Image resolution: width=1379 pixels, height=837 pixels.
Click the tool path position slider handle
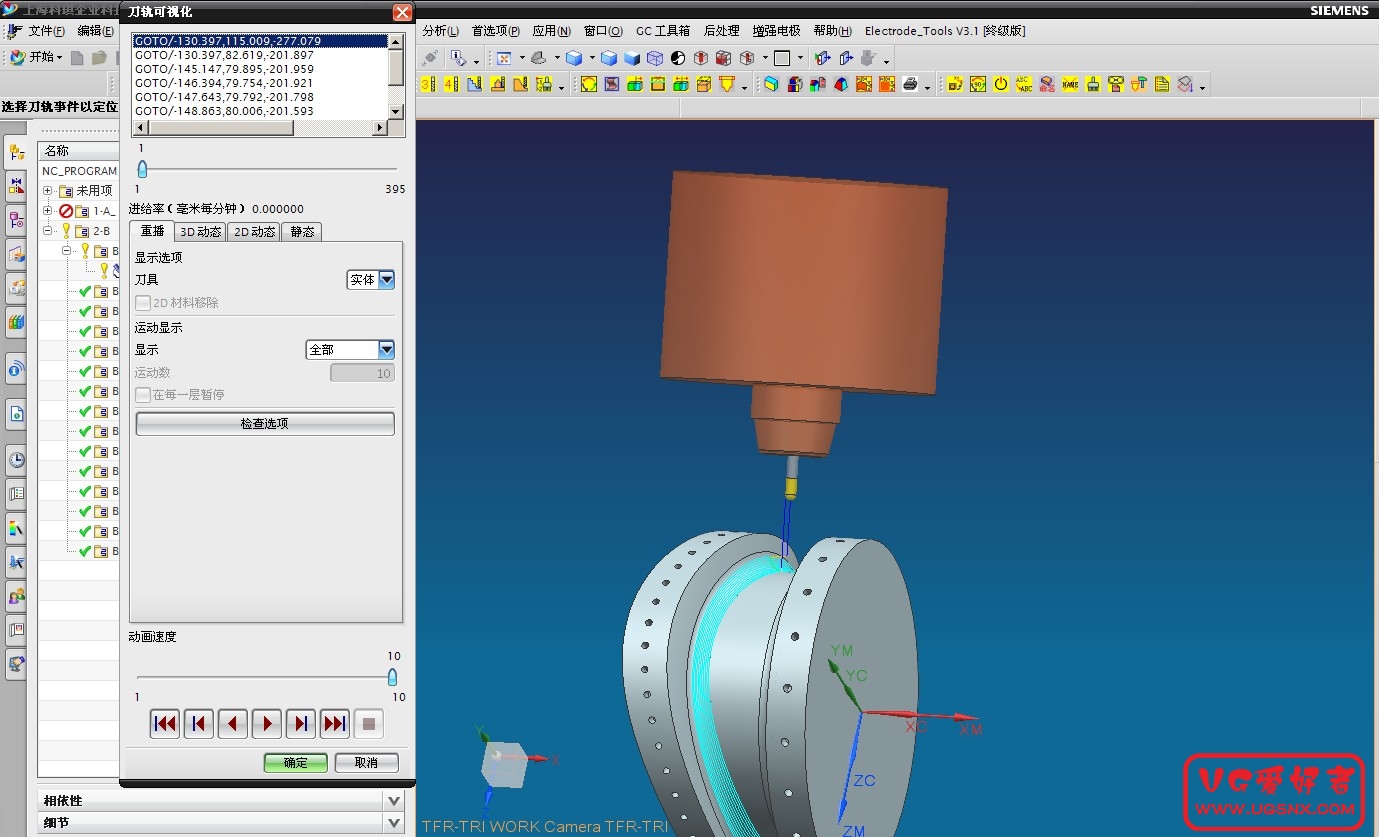pyautogui.click(x=142, y=169)
